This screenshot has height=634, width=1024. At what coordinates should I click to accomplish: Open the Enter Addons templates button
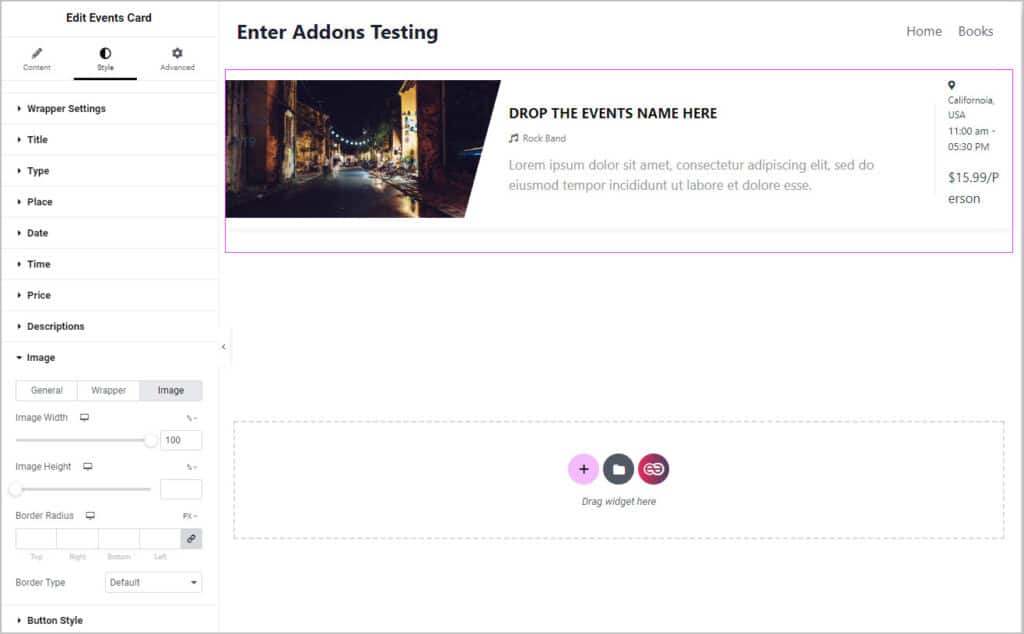tap(654, 469)
